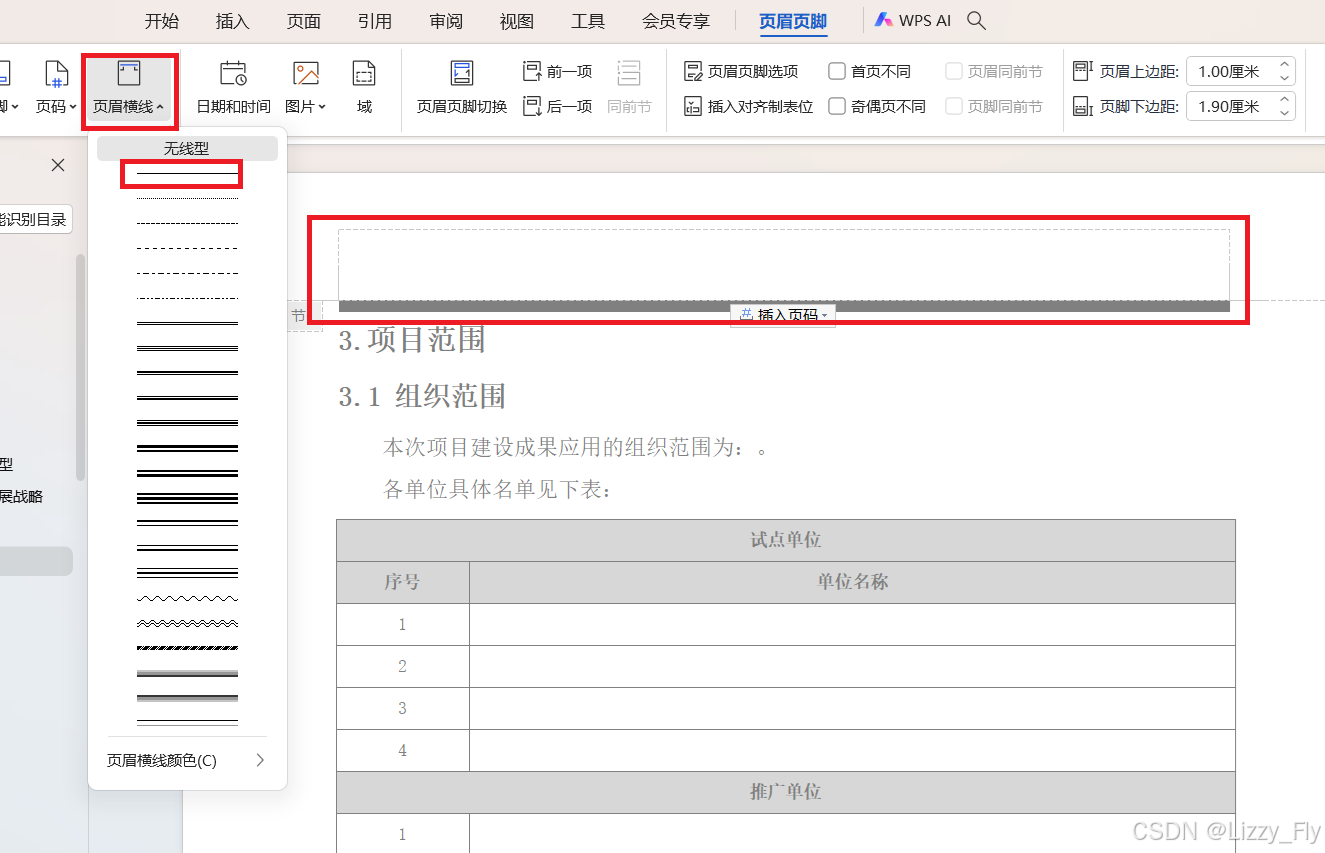Close the left sidebar panel with X
The width and height of the screenshot is (1325, 853).
58,165
